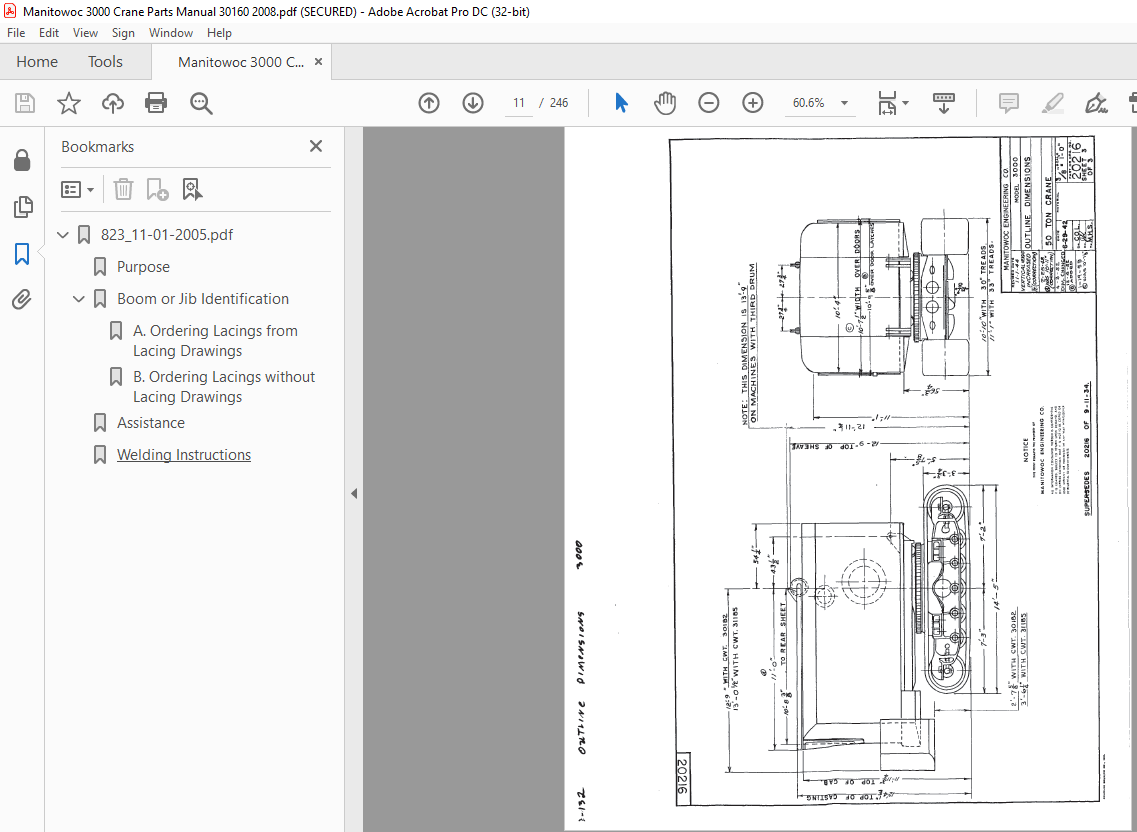Image resolution: width=1137 pixels, height=832 pixels.
Task: Open fit page options dropdown arrow
Action: 905,103
